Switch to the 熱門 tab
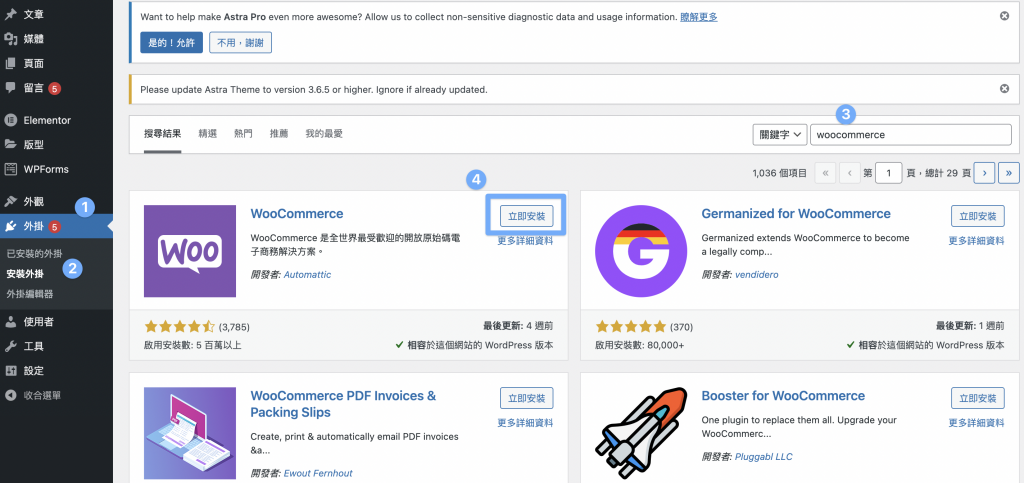The height and width of the screenshot is (483, 1024). click(x=244, y=134)
